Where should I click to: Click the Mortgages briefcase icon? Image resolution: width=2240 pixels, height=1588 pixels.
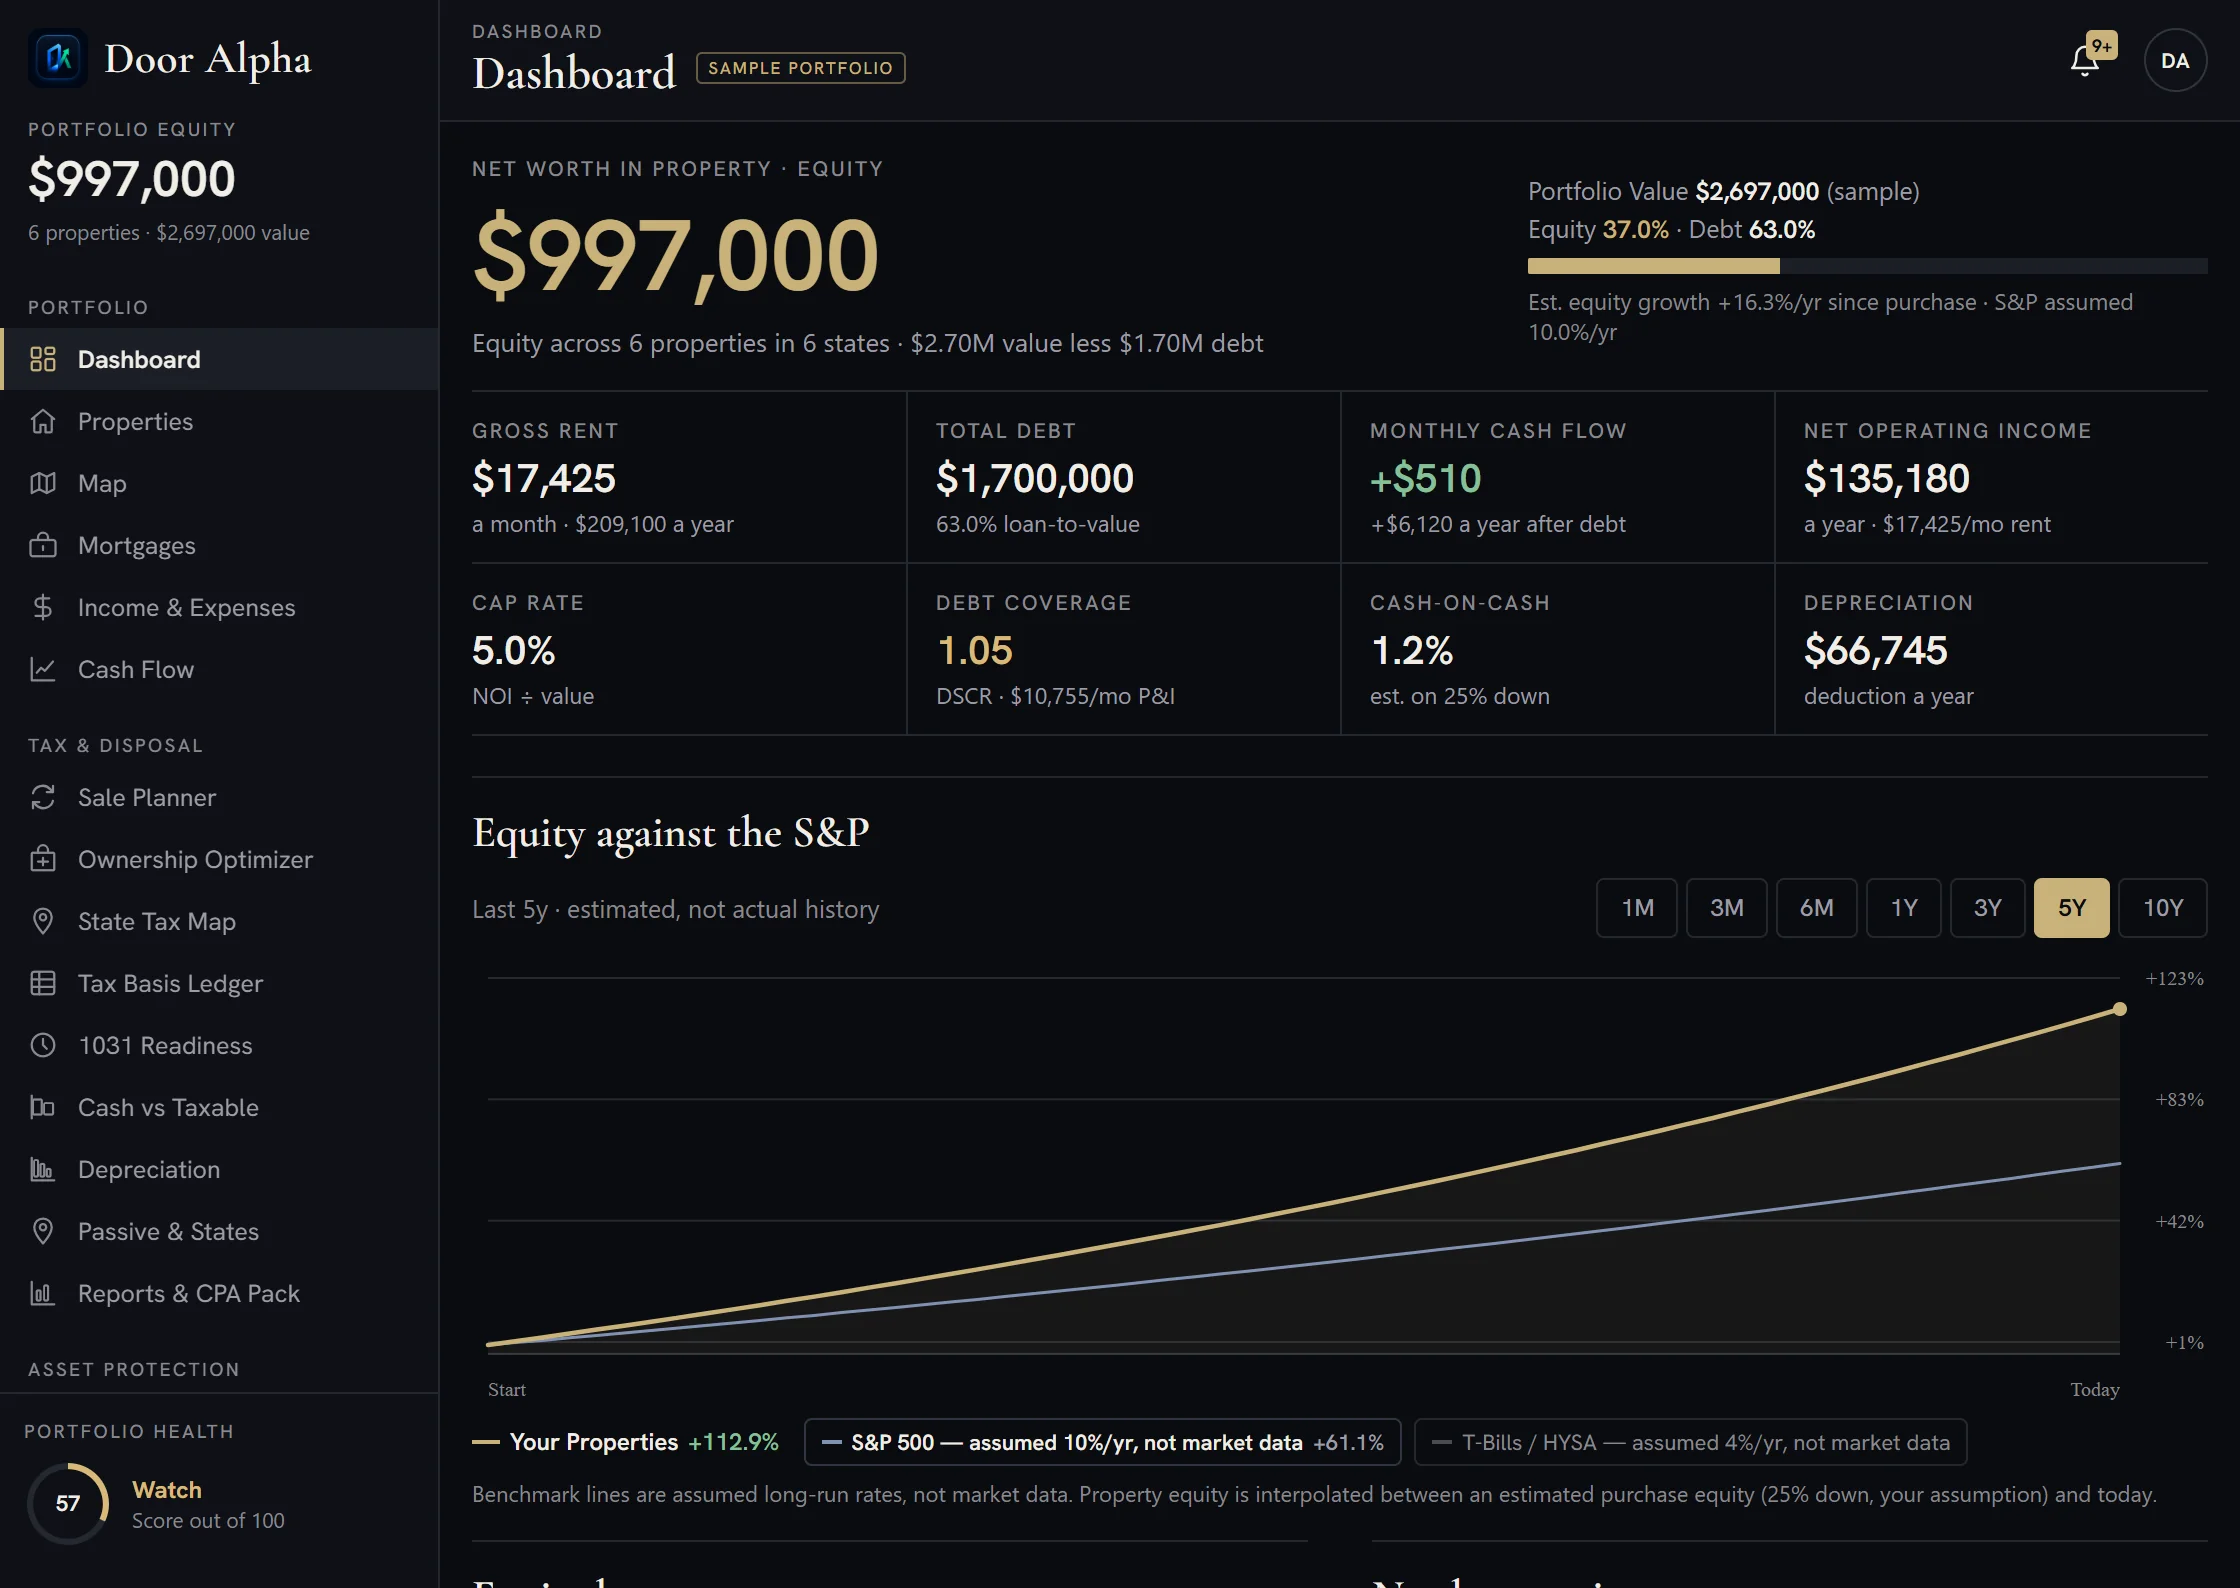point(43,545)
